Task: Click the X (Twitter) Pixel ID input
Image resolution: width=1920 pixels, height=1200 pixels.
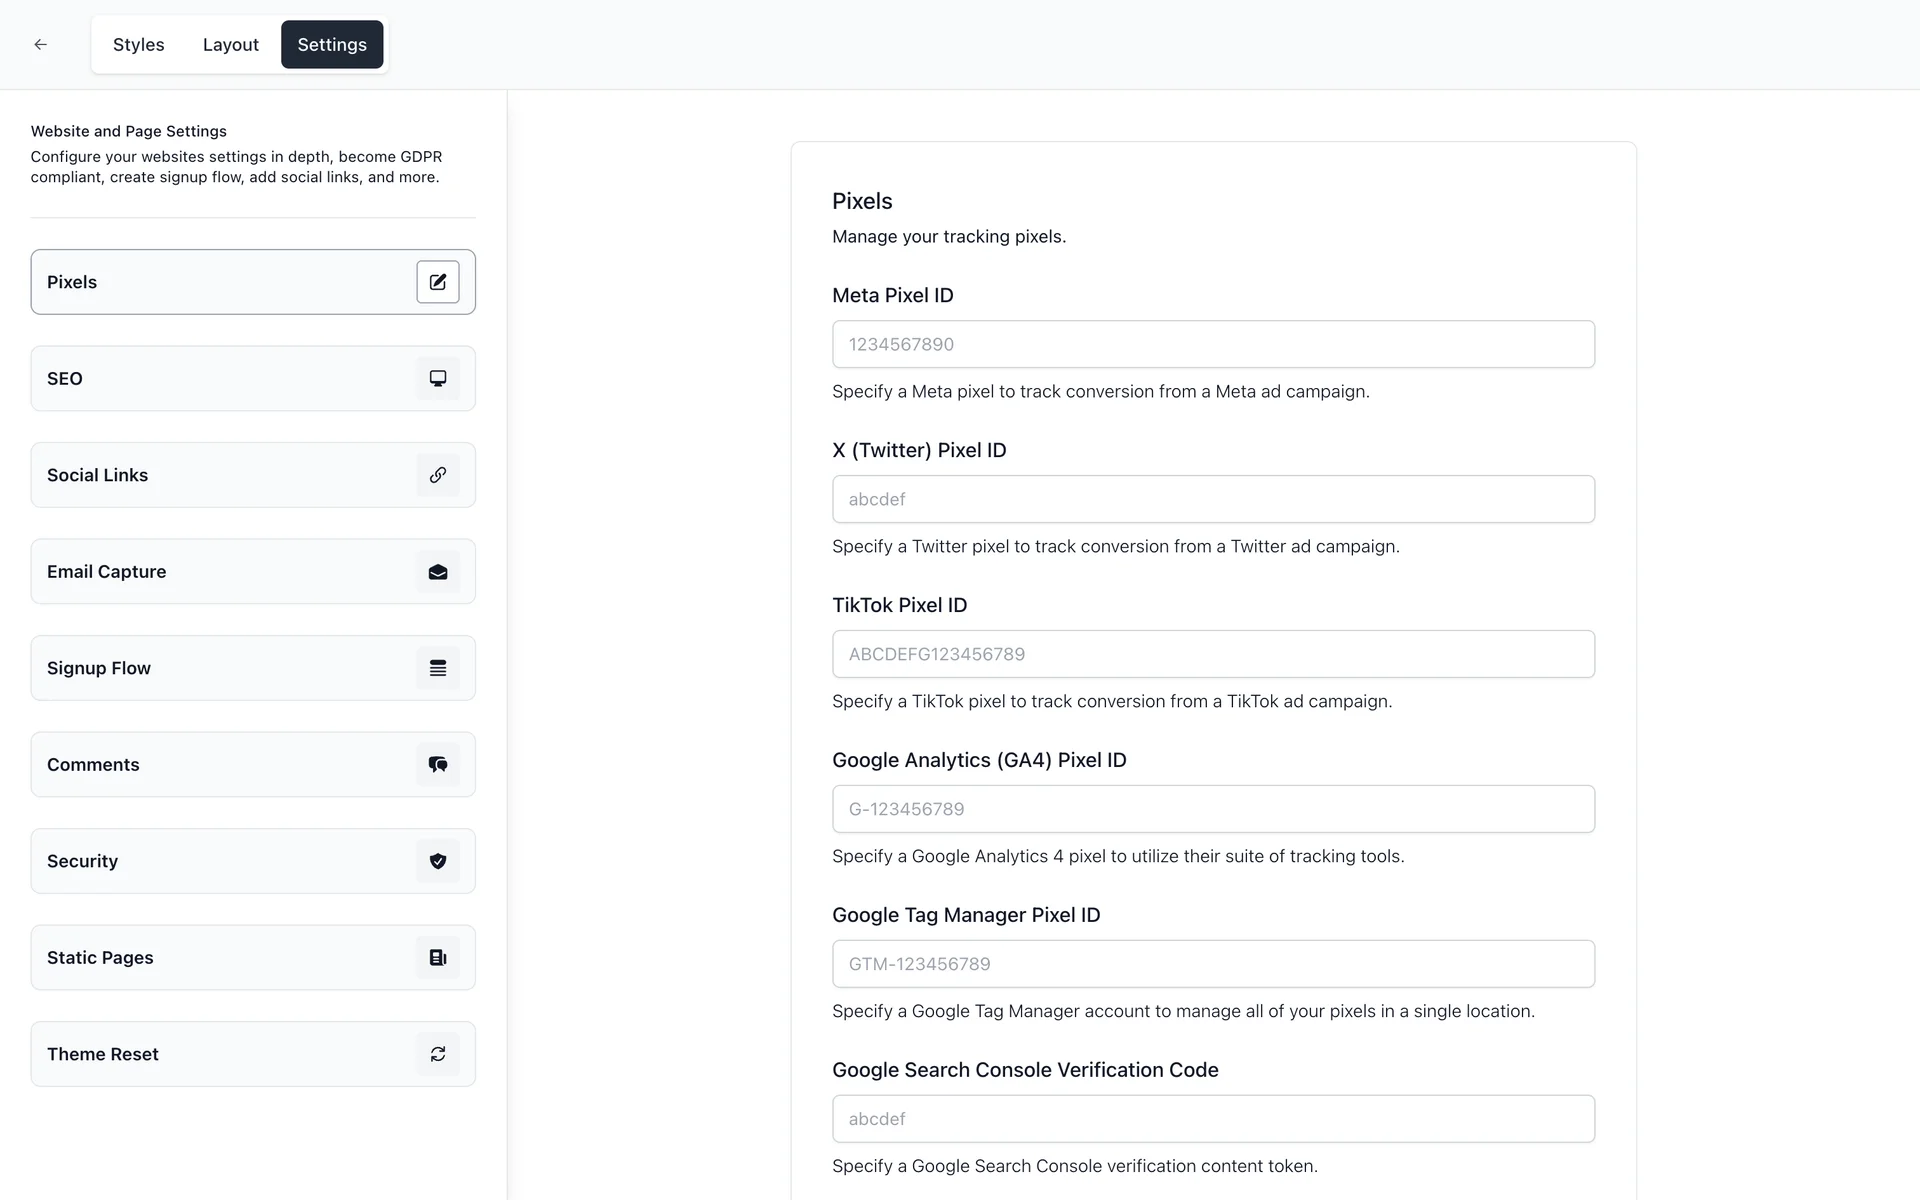Action: click(1213, 499)
